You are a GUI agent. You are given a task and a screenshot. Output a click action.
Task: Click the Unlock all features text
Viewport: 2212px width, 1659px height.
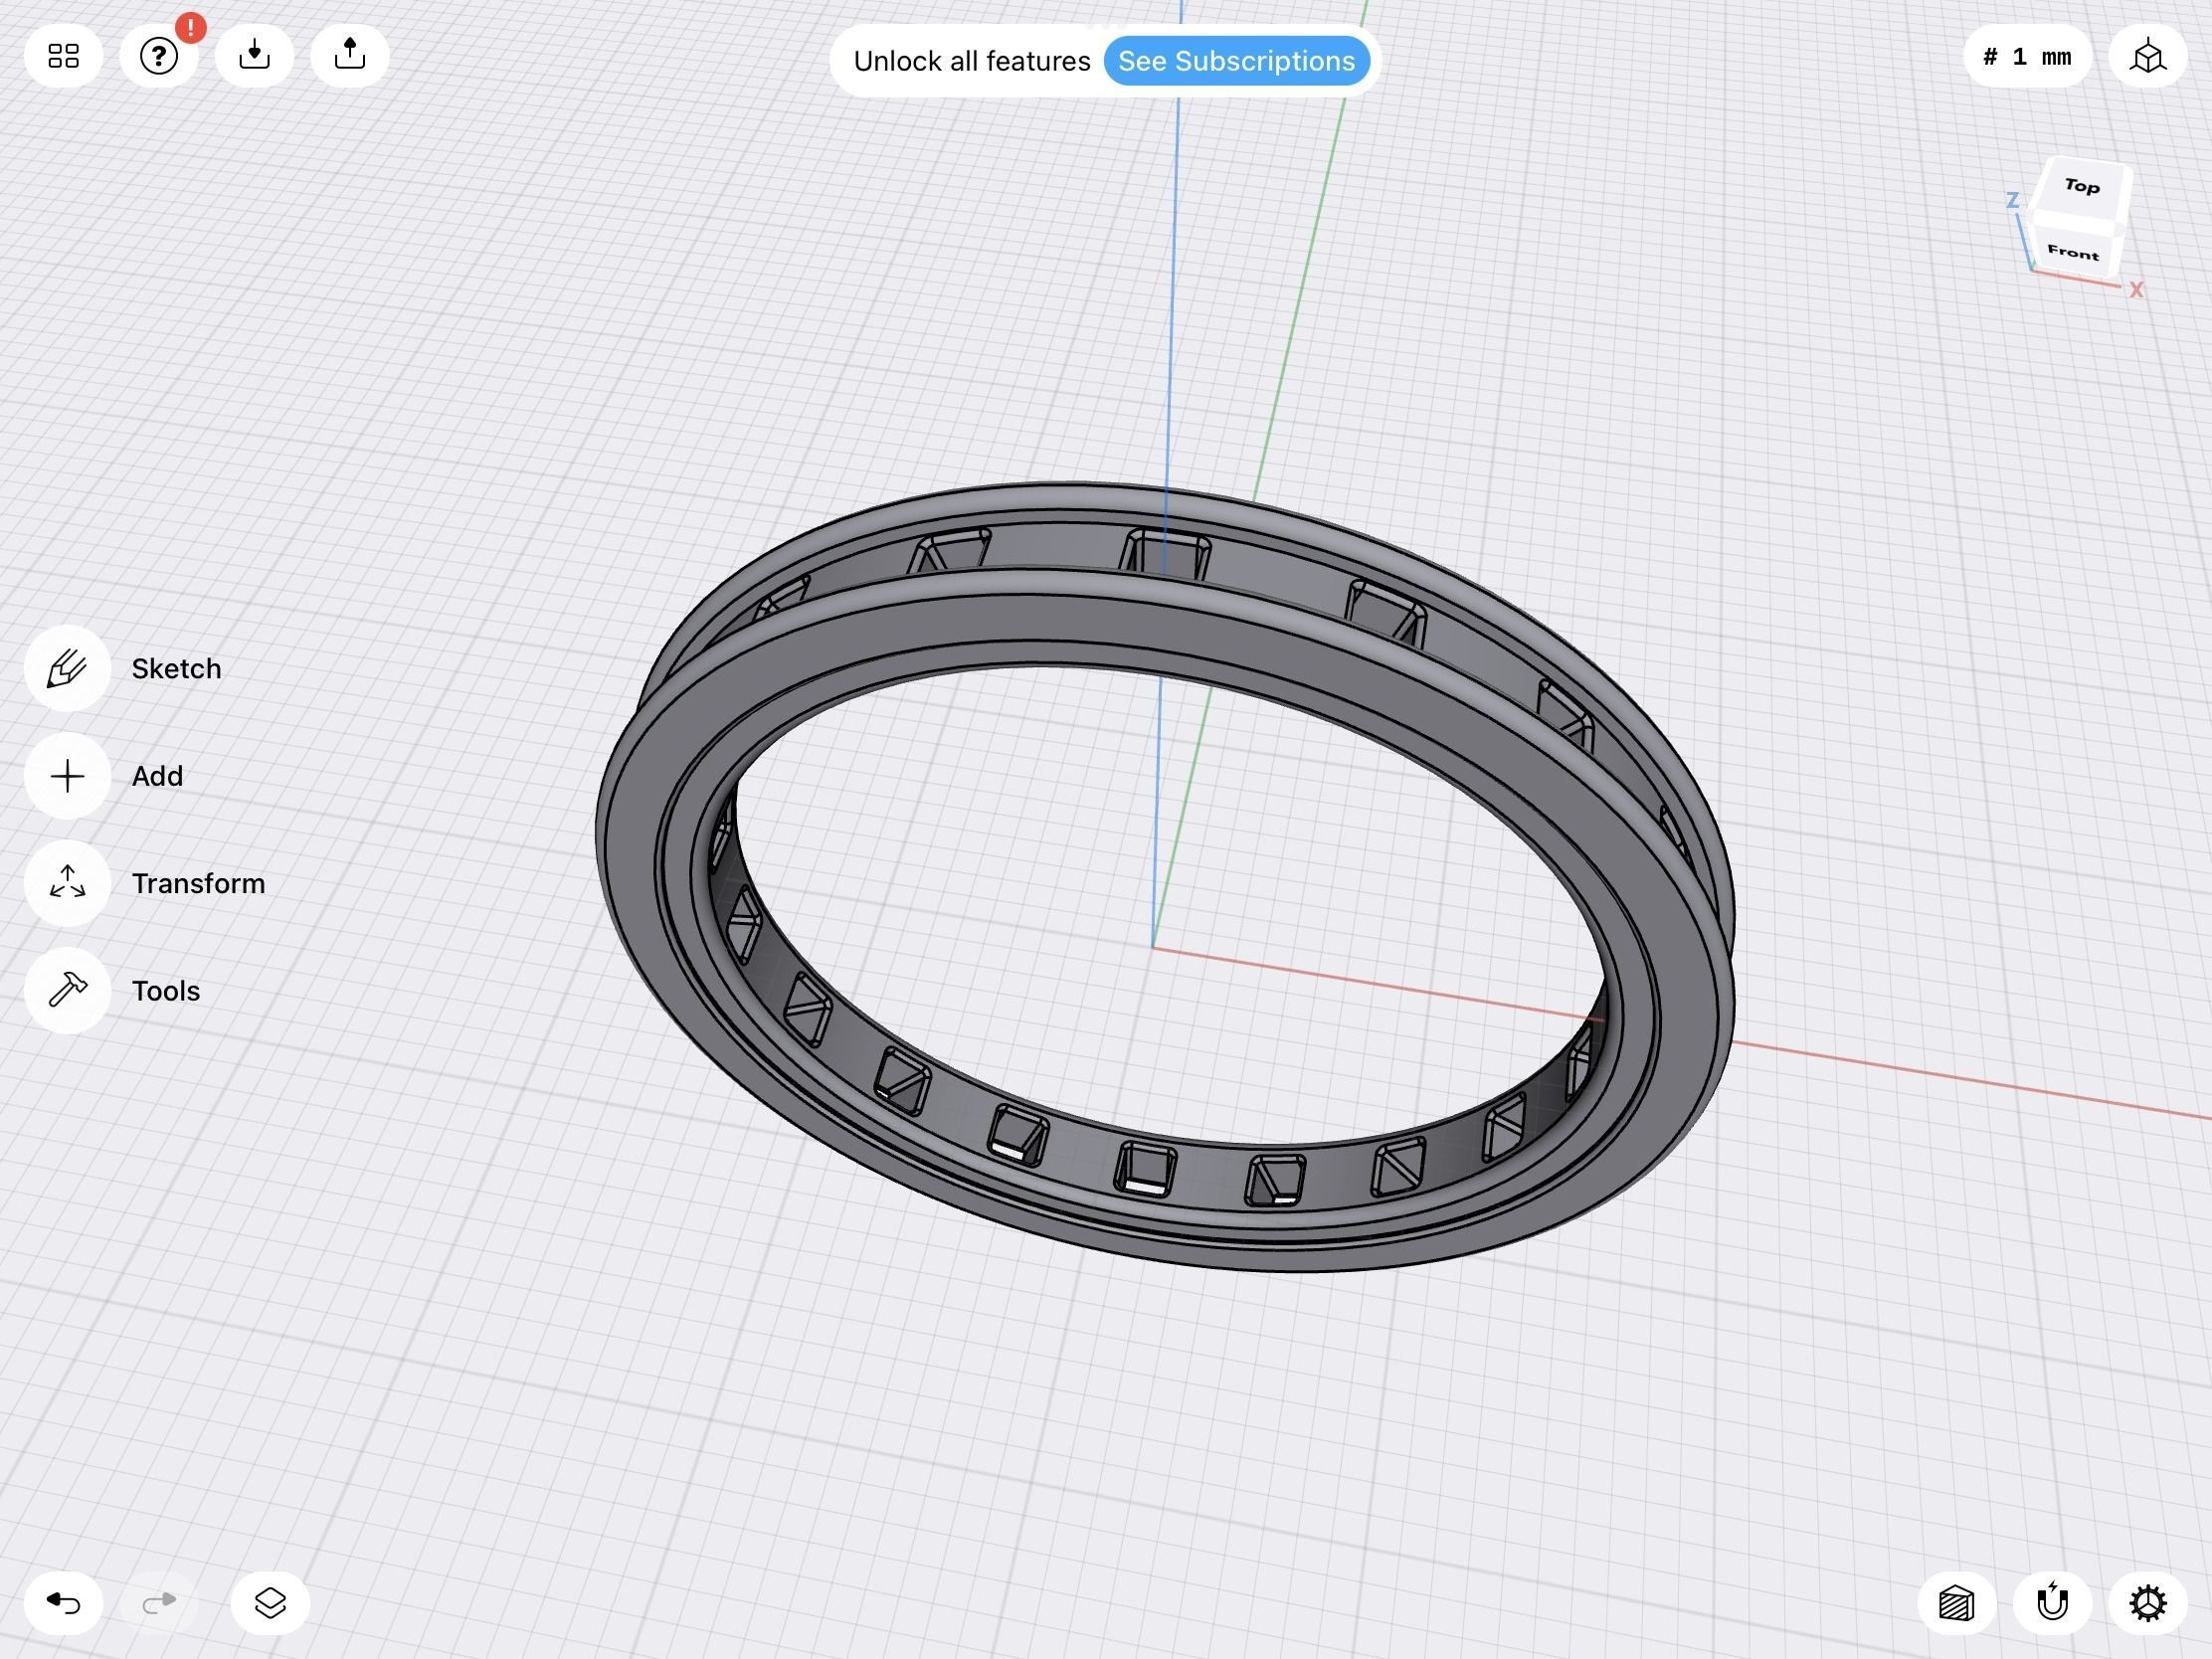point(971,61)
